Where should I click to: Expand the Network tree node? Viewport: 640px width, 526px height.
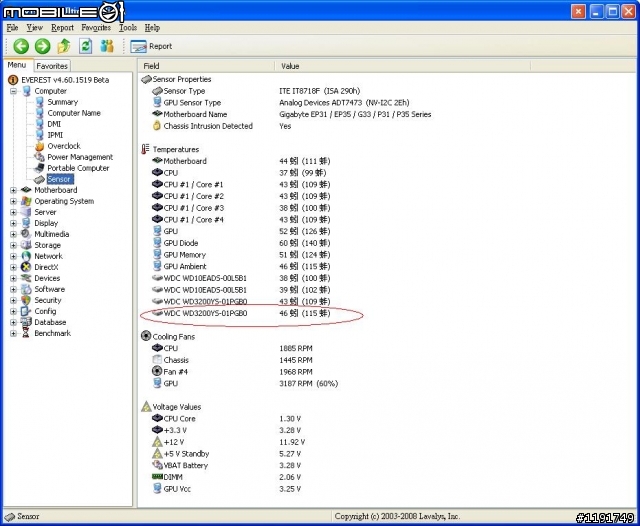[x=13, y=256]
